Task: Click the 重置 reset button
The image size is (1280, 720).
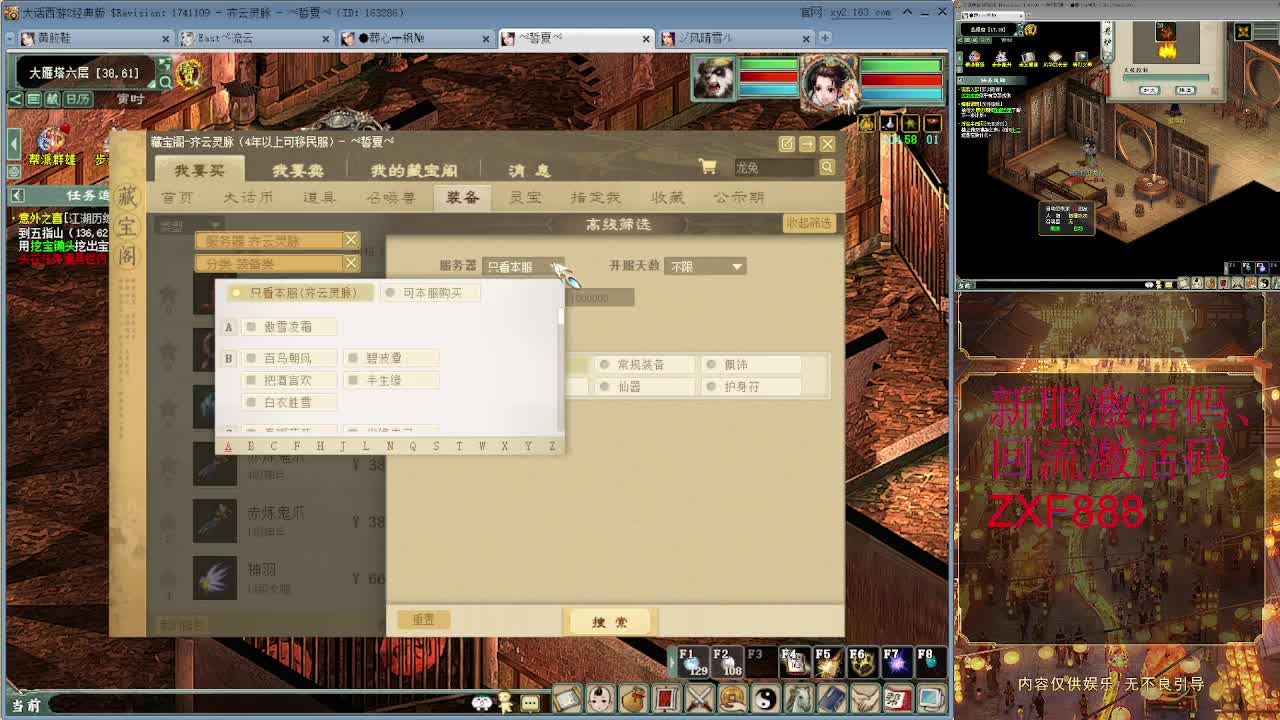Action: 423,620
